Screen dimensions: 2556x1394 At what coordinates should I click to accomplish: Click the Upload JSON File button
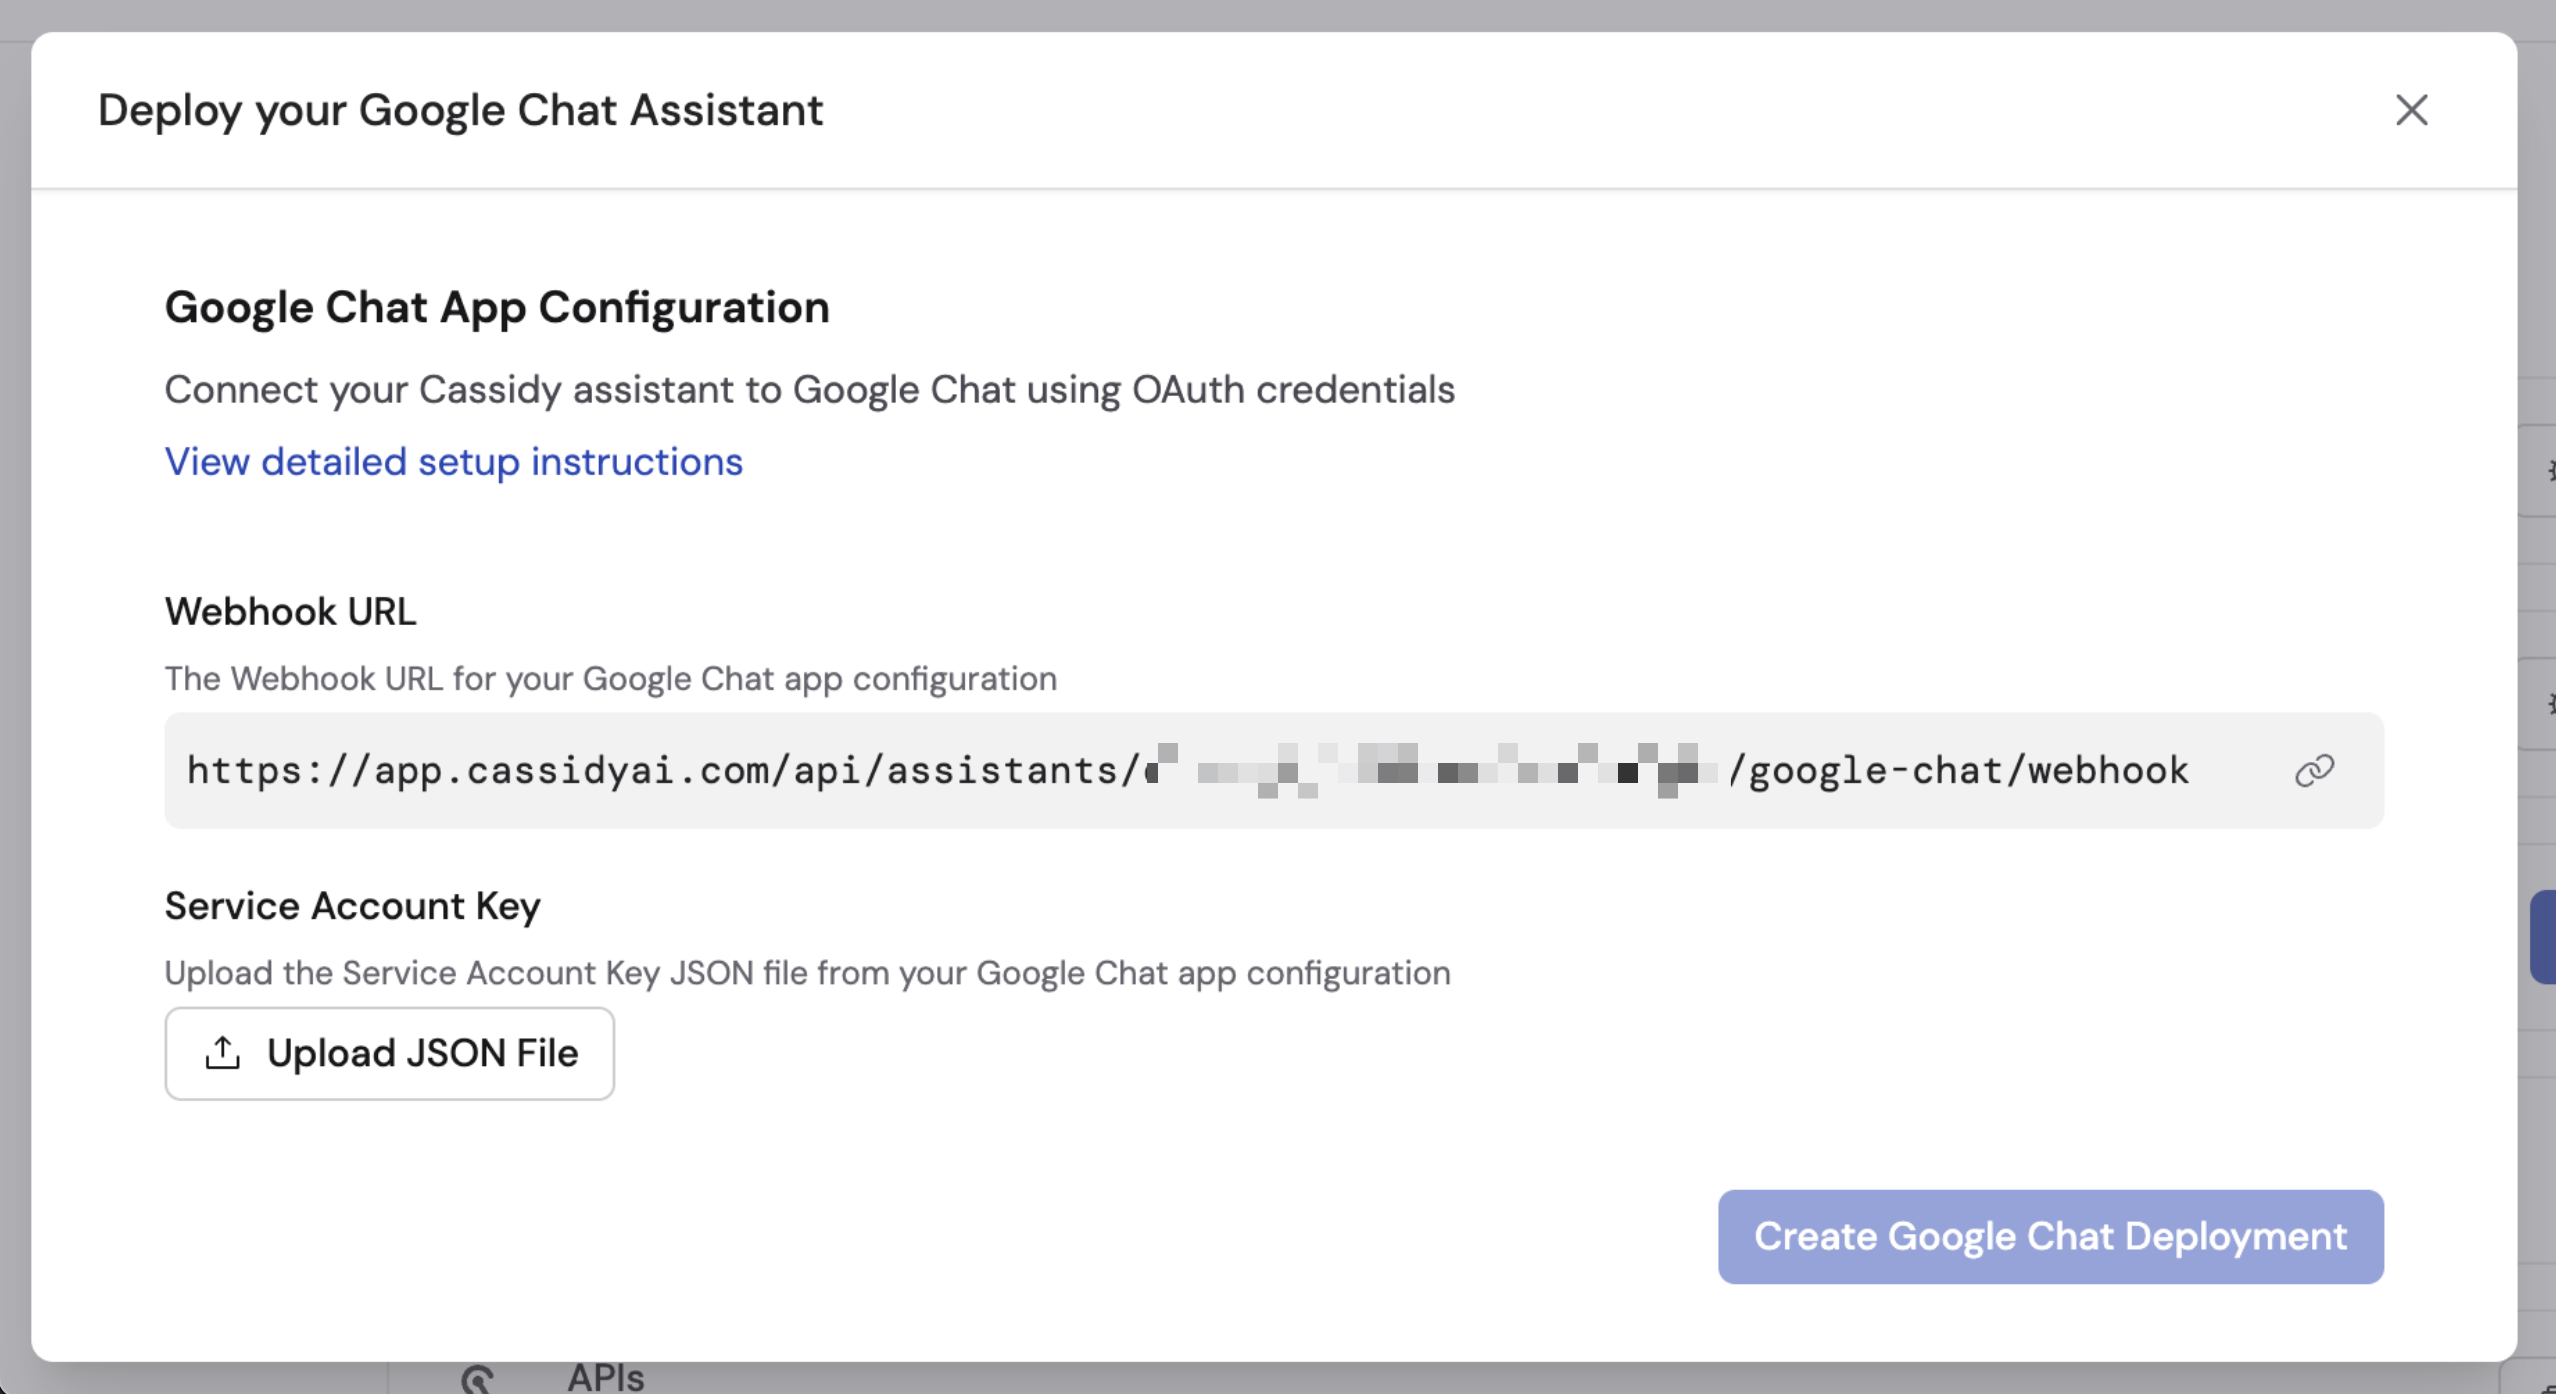pos(389,1053)
